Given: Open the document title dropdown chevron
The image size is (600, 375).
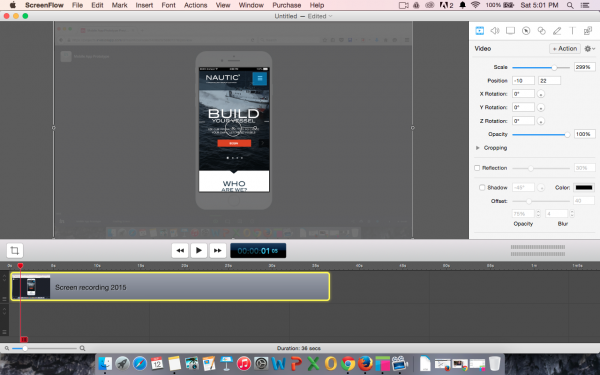Looking at the screenshot, I should 330,16.
